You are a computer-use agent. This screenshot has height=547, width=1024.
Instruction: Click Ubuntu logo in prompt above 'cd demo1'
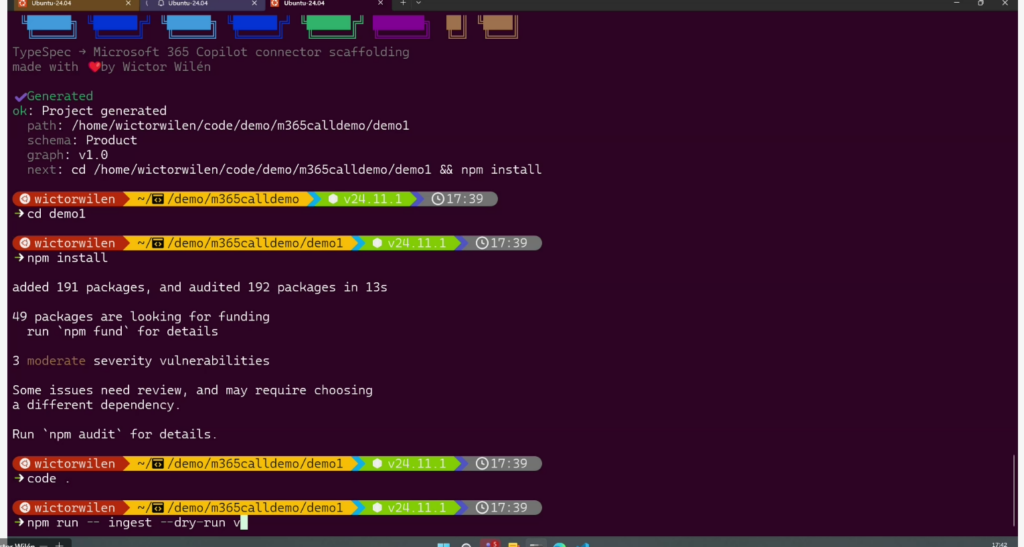coord(23,199)
